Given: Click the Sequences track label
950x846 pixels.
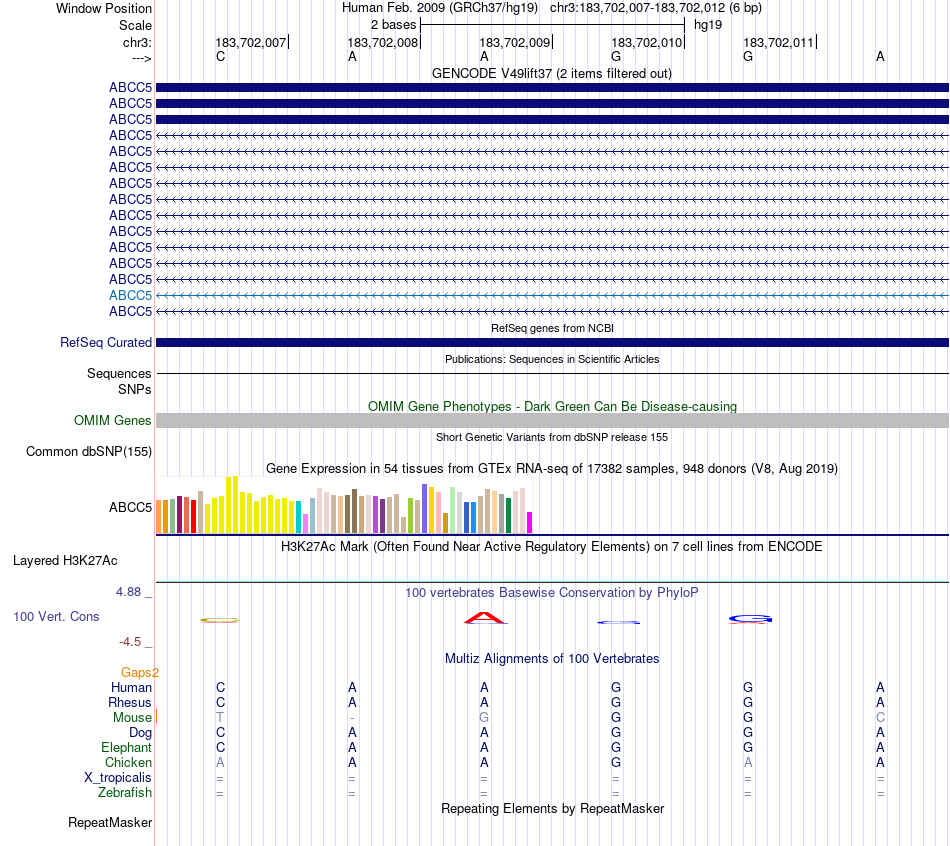Looking at the screenshot, I should (x=119, y=373).
